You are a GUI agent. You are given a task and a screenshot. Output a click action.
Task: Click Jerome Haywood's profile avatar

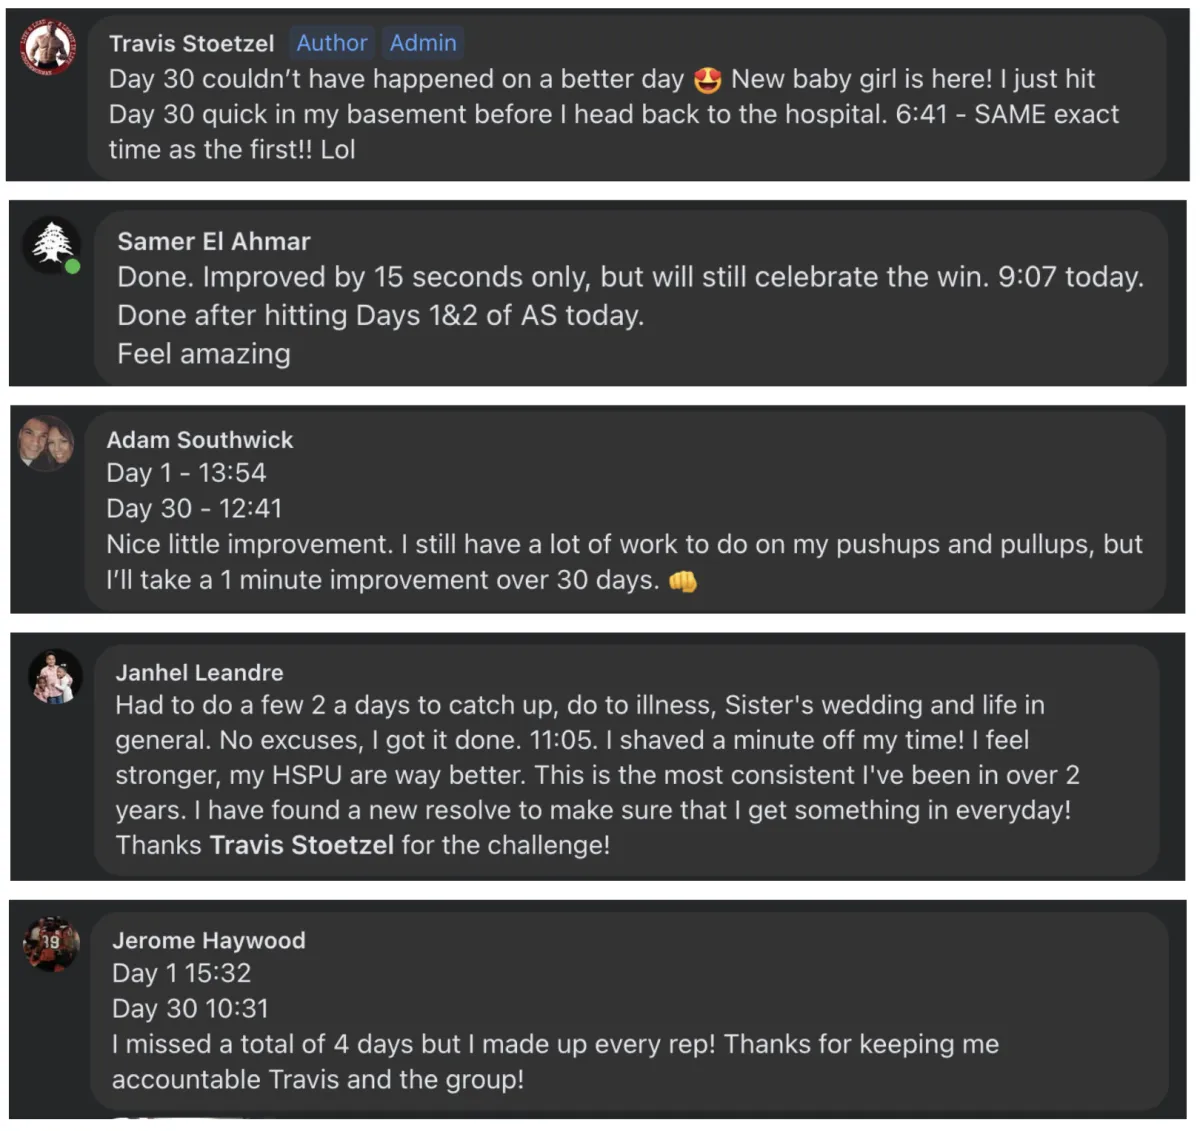(x=51, y=943)
